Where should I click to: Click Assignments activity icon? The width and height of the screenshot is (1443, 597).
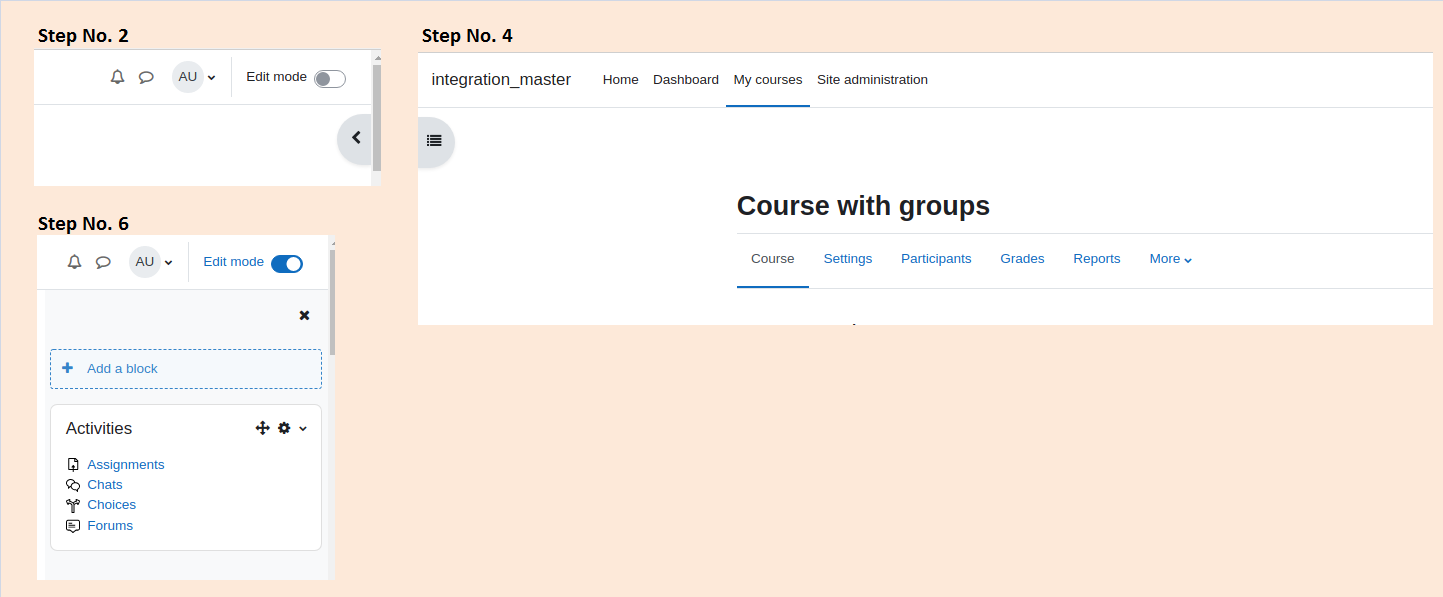click(73, 465)
